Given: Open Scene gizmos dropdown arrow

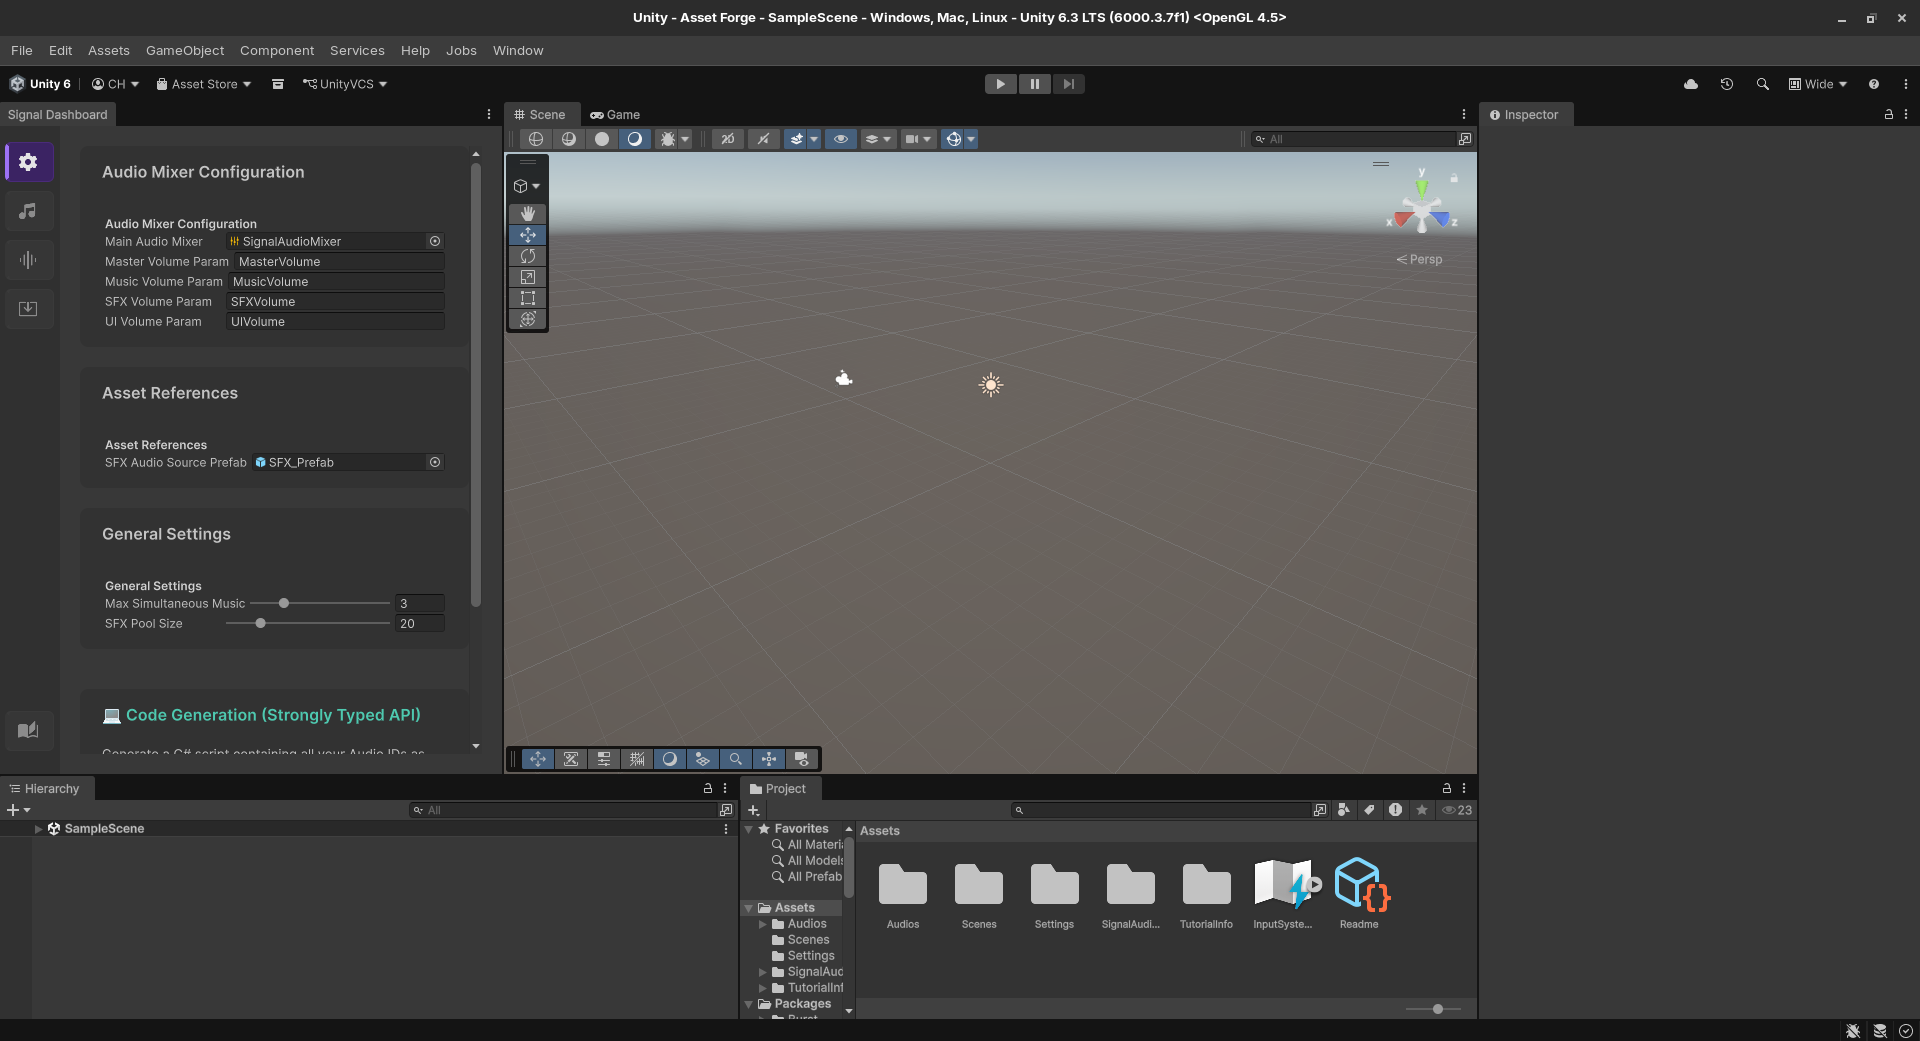Looking at the screenshot, I should point(971,139).
